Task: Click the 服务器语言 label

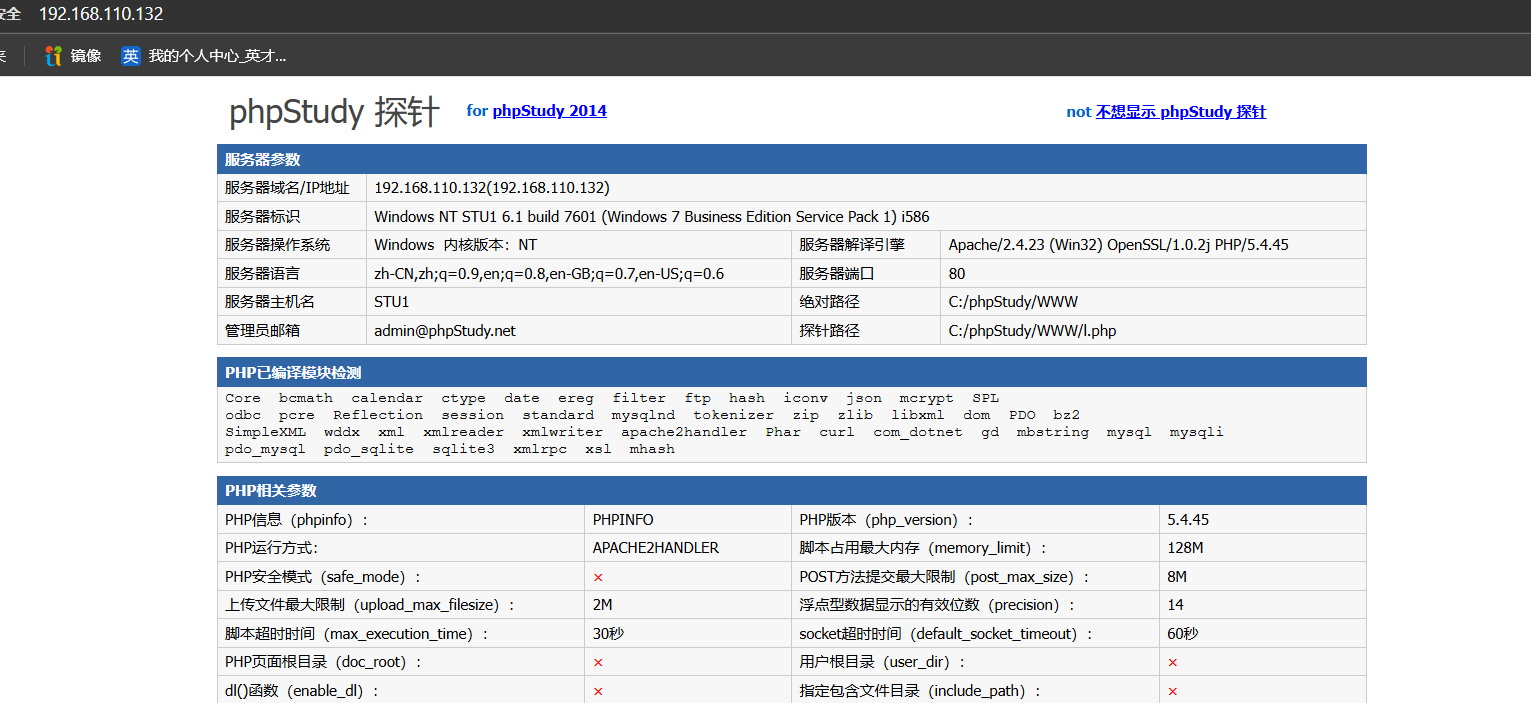Action: (x=262, y=274)
